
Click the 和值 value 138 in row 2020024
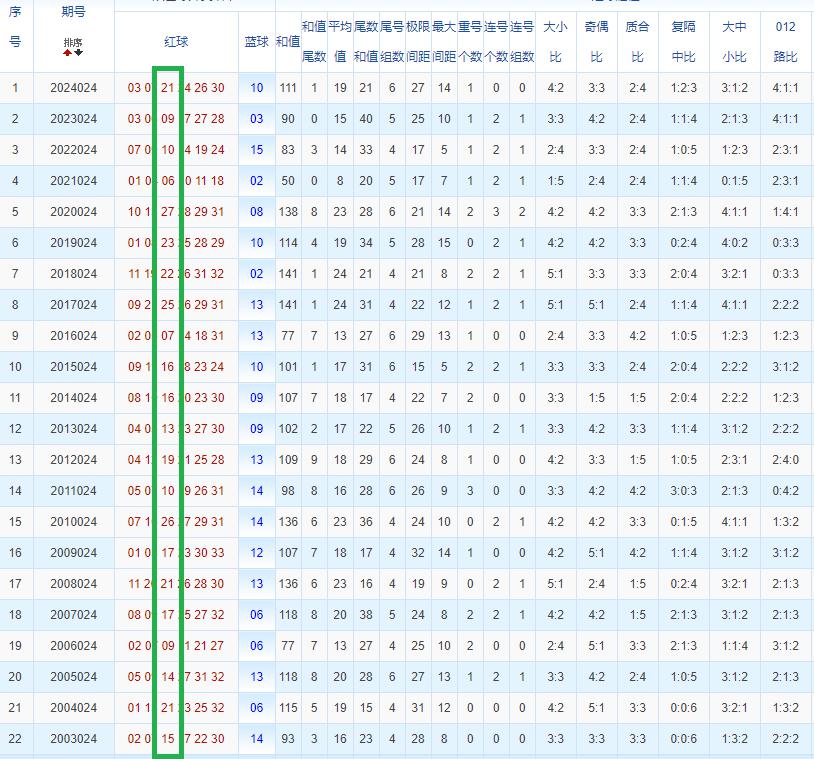coord(288,212)
